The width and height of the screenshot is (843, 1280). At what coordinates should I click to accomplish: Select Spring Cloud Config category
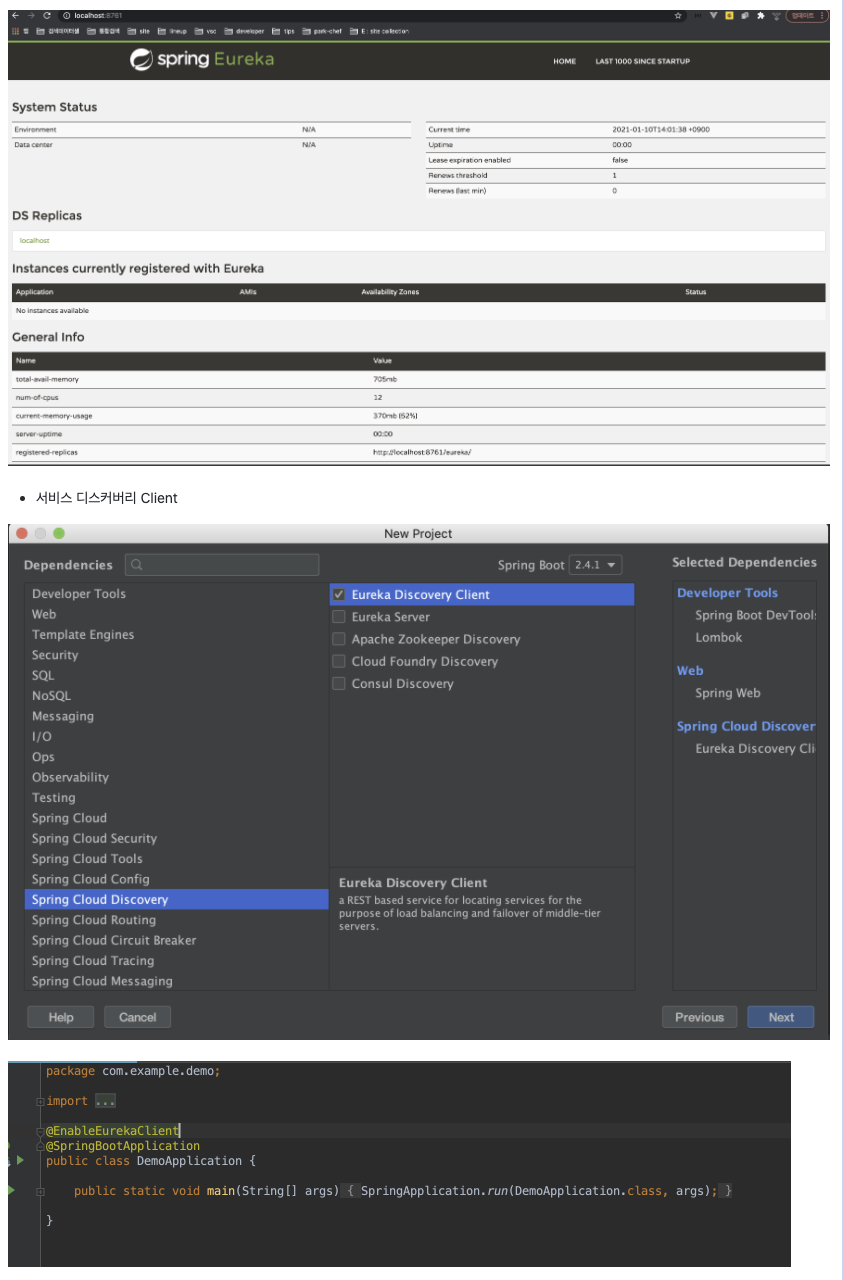pos(90,879)
